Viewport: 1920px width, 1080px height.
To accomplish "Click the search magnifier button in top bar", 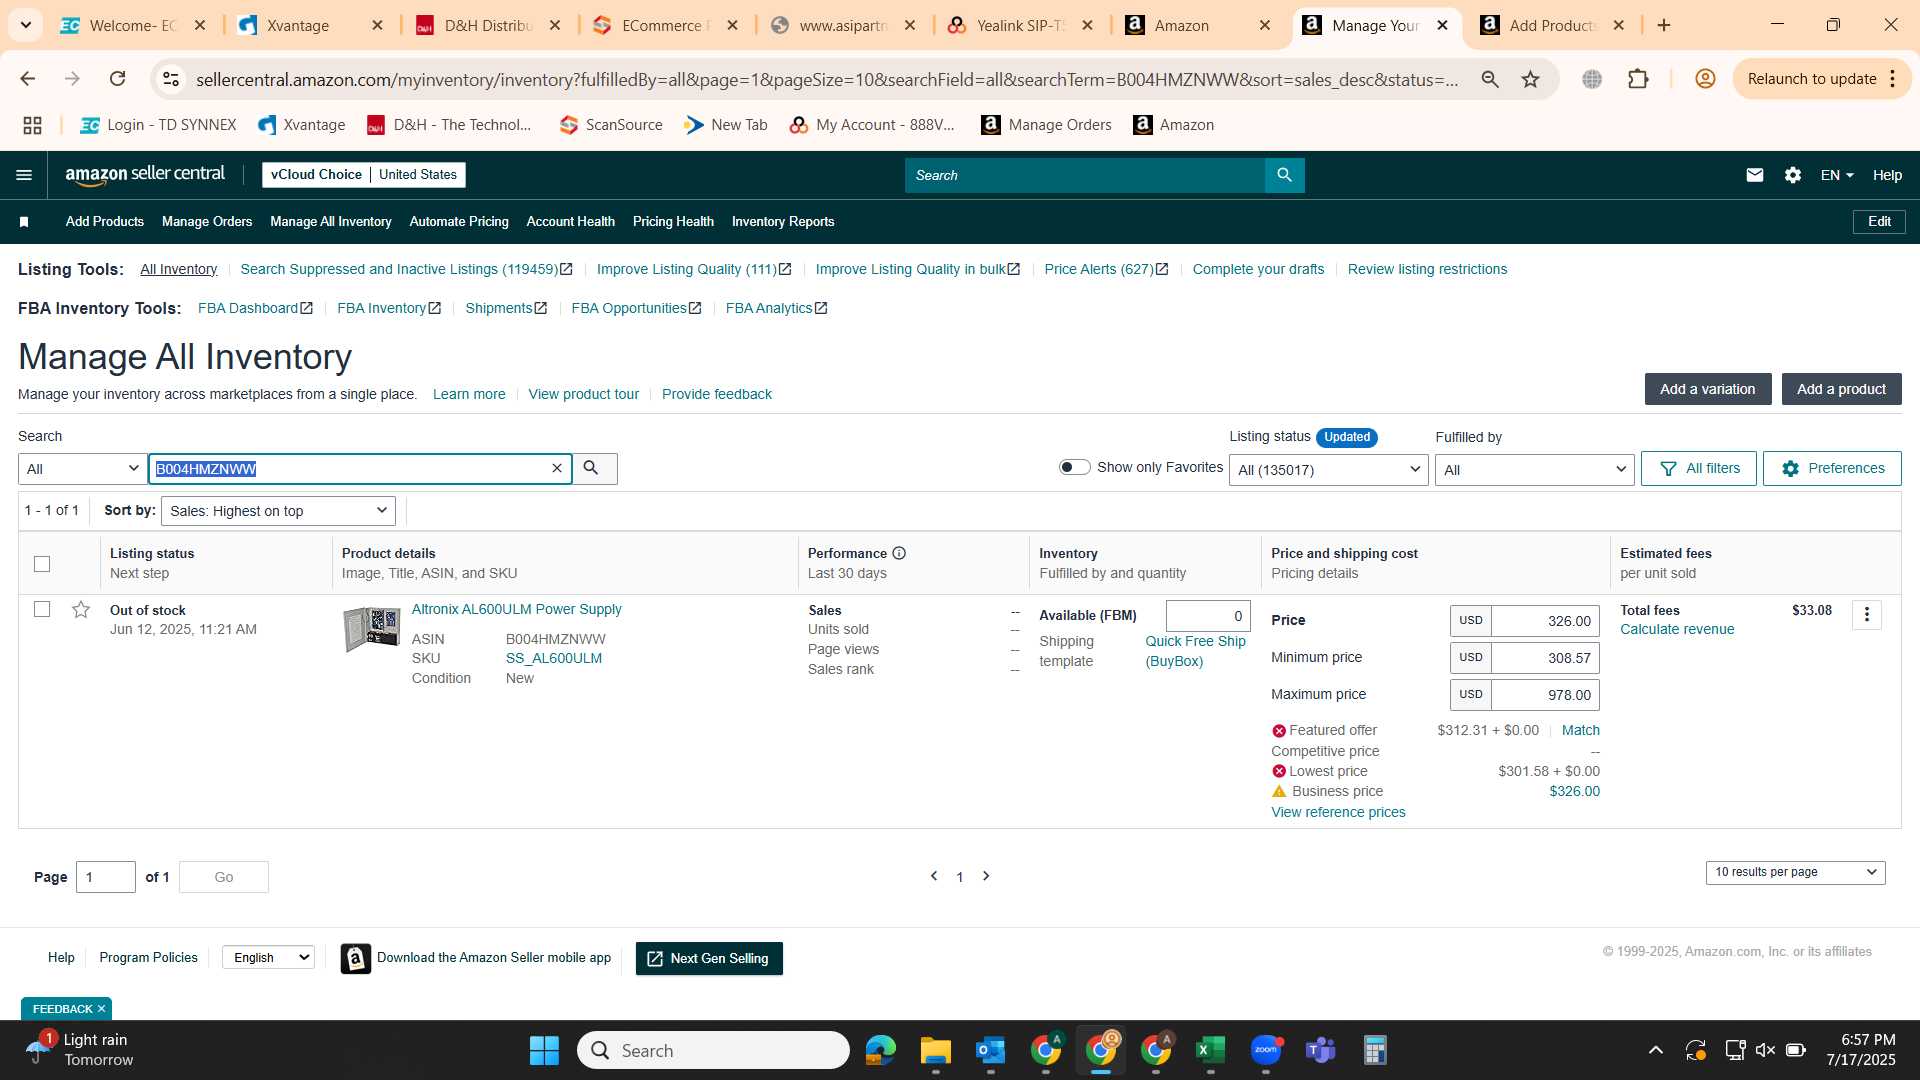I will tap(1284, 175).
